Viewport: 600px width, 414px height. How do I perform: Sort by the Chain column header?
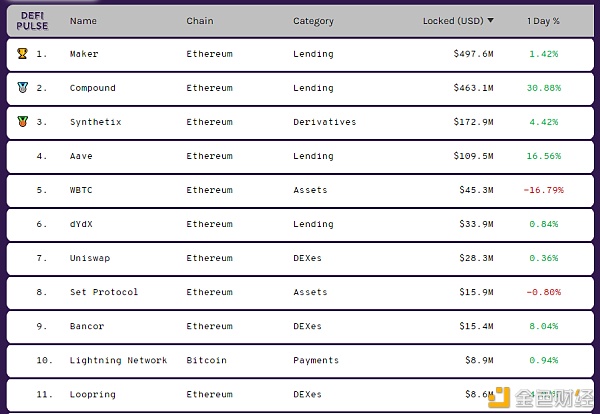200,21
